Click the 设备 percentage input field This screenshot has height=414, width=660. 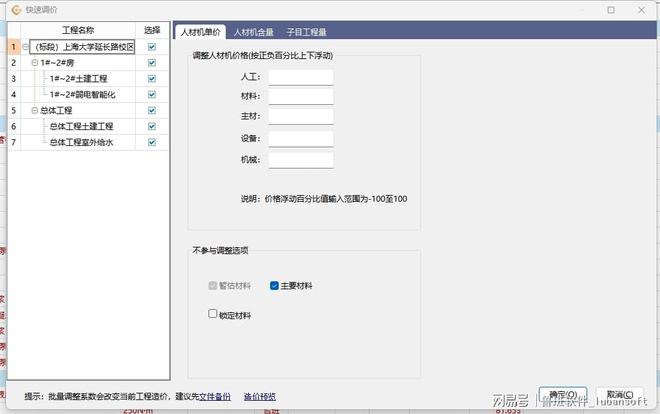click(301, 138)
